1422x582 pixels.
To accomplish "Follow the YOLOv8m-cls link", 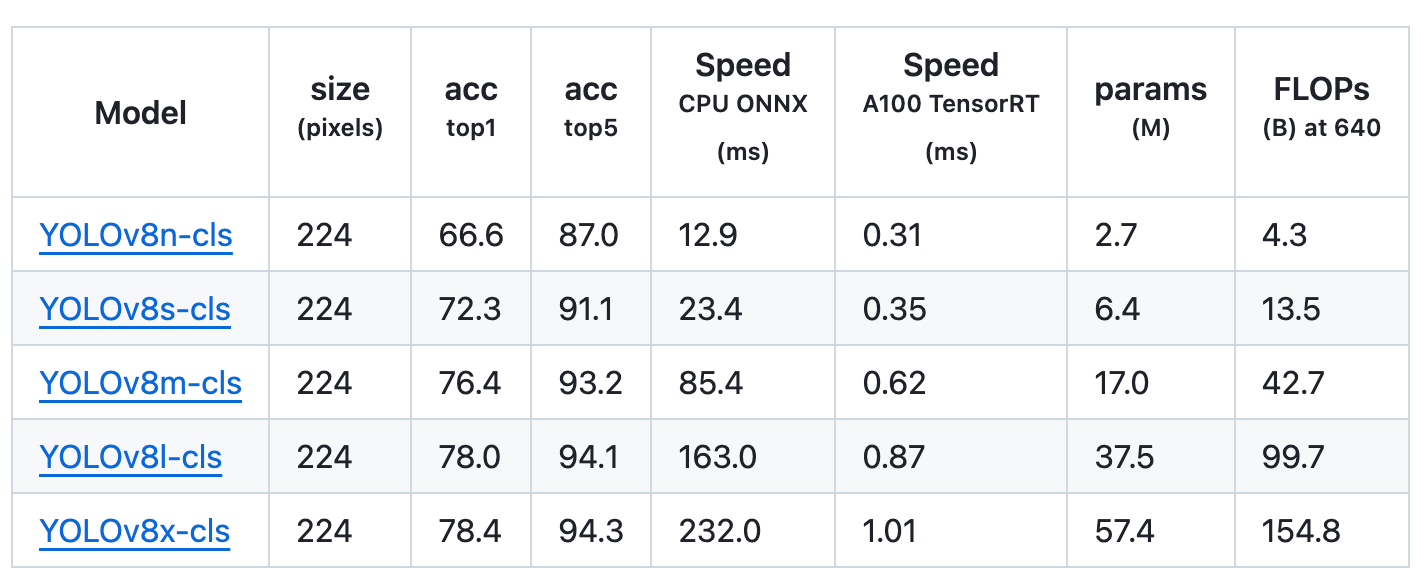I will 140,384.
